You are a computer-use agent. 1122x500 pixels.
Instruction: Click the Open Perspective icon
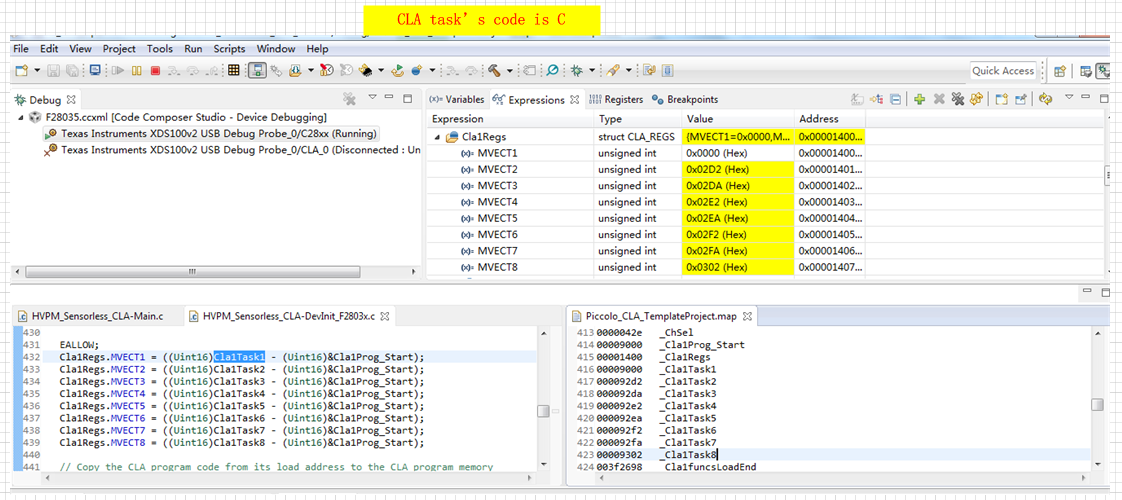pyautogui.click(x=1060, y=71)
